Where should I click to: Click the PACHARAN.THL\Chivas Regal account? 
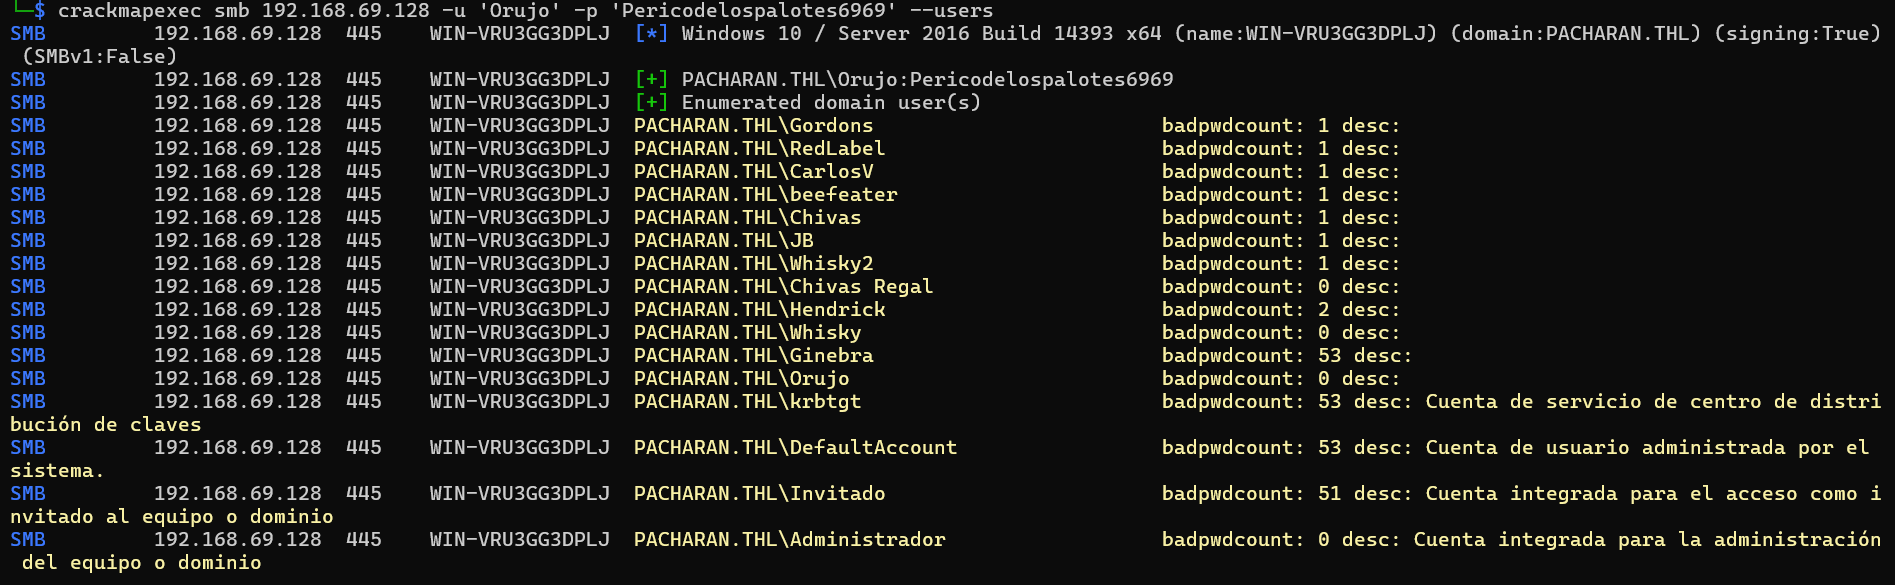(x=783, y=287)
